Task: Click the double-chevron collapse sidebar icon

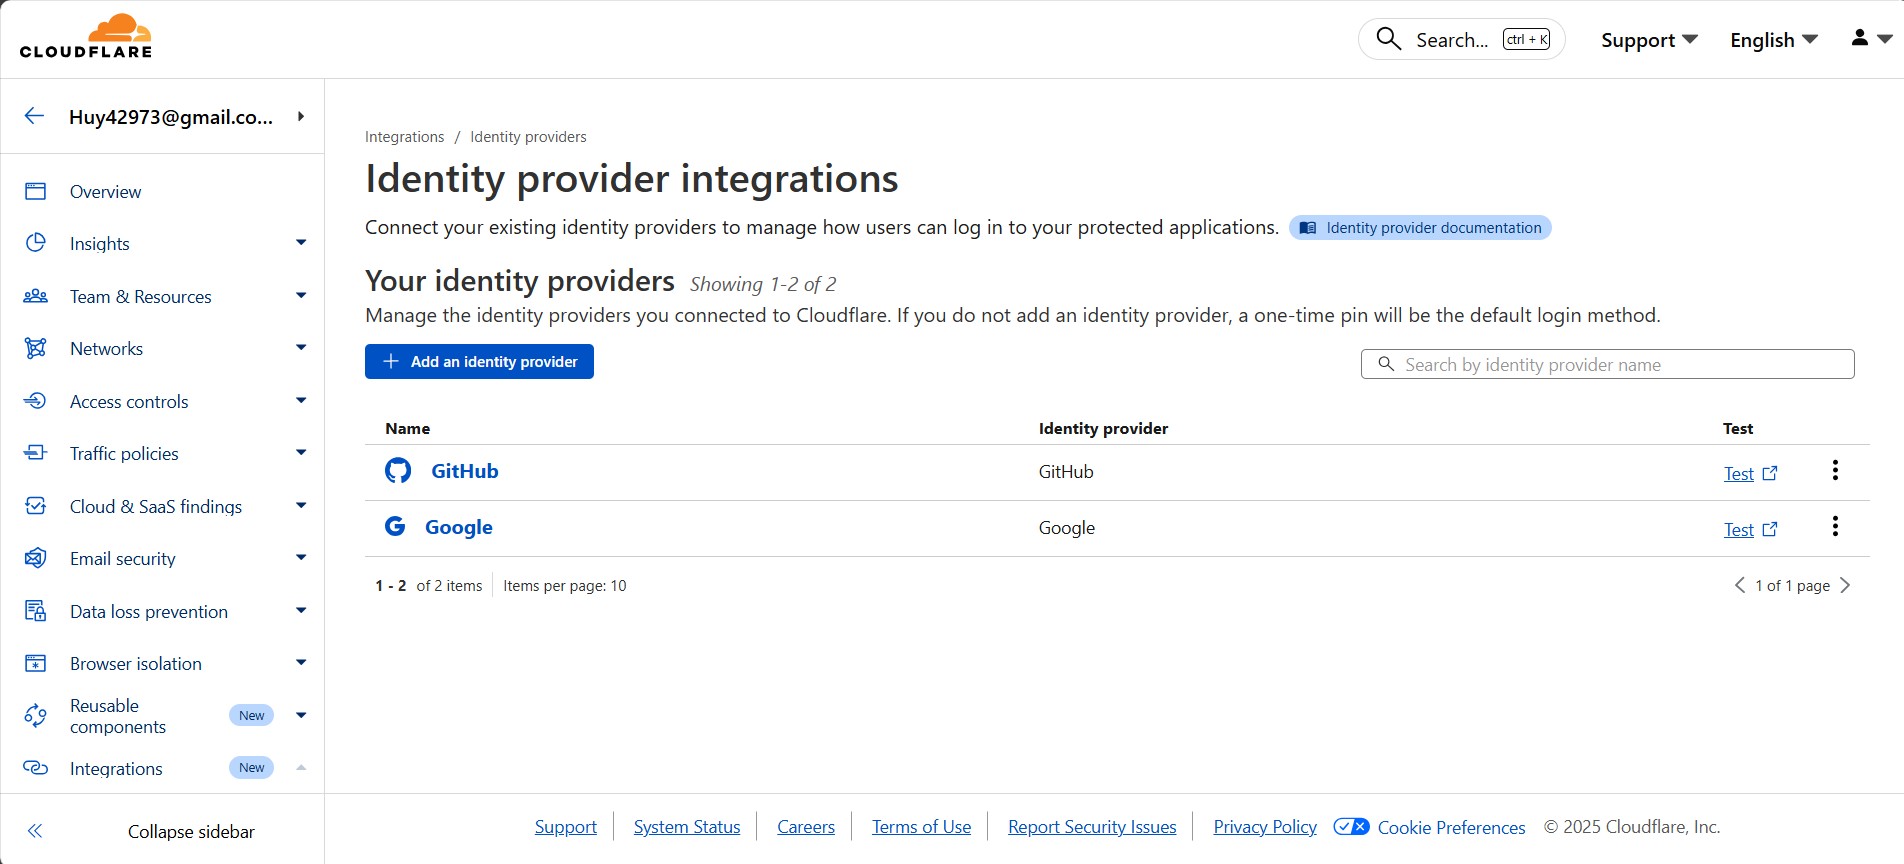Action: pos(35,831)
